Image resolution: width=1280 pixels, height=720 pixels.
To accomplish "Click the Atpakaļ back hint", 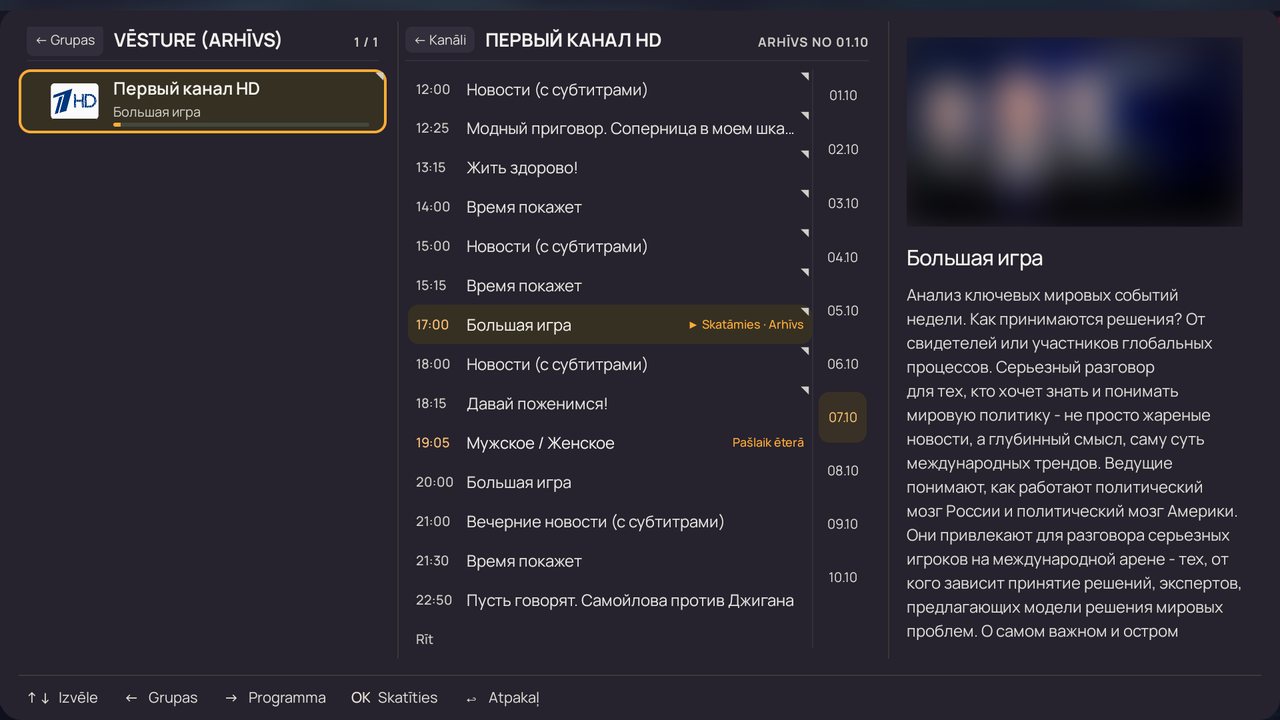I will pyautogui.click(x=502, y=698).
